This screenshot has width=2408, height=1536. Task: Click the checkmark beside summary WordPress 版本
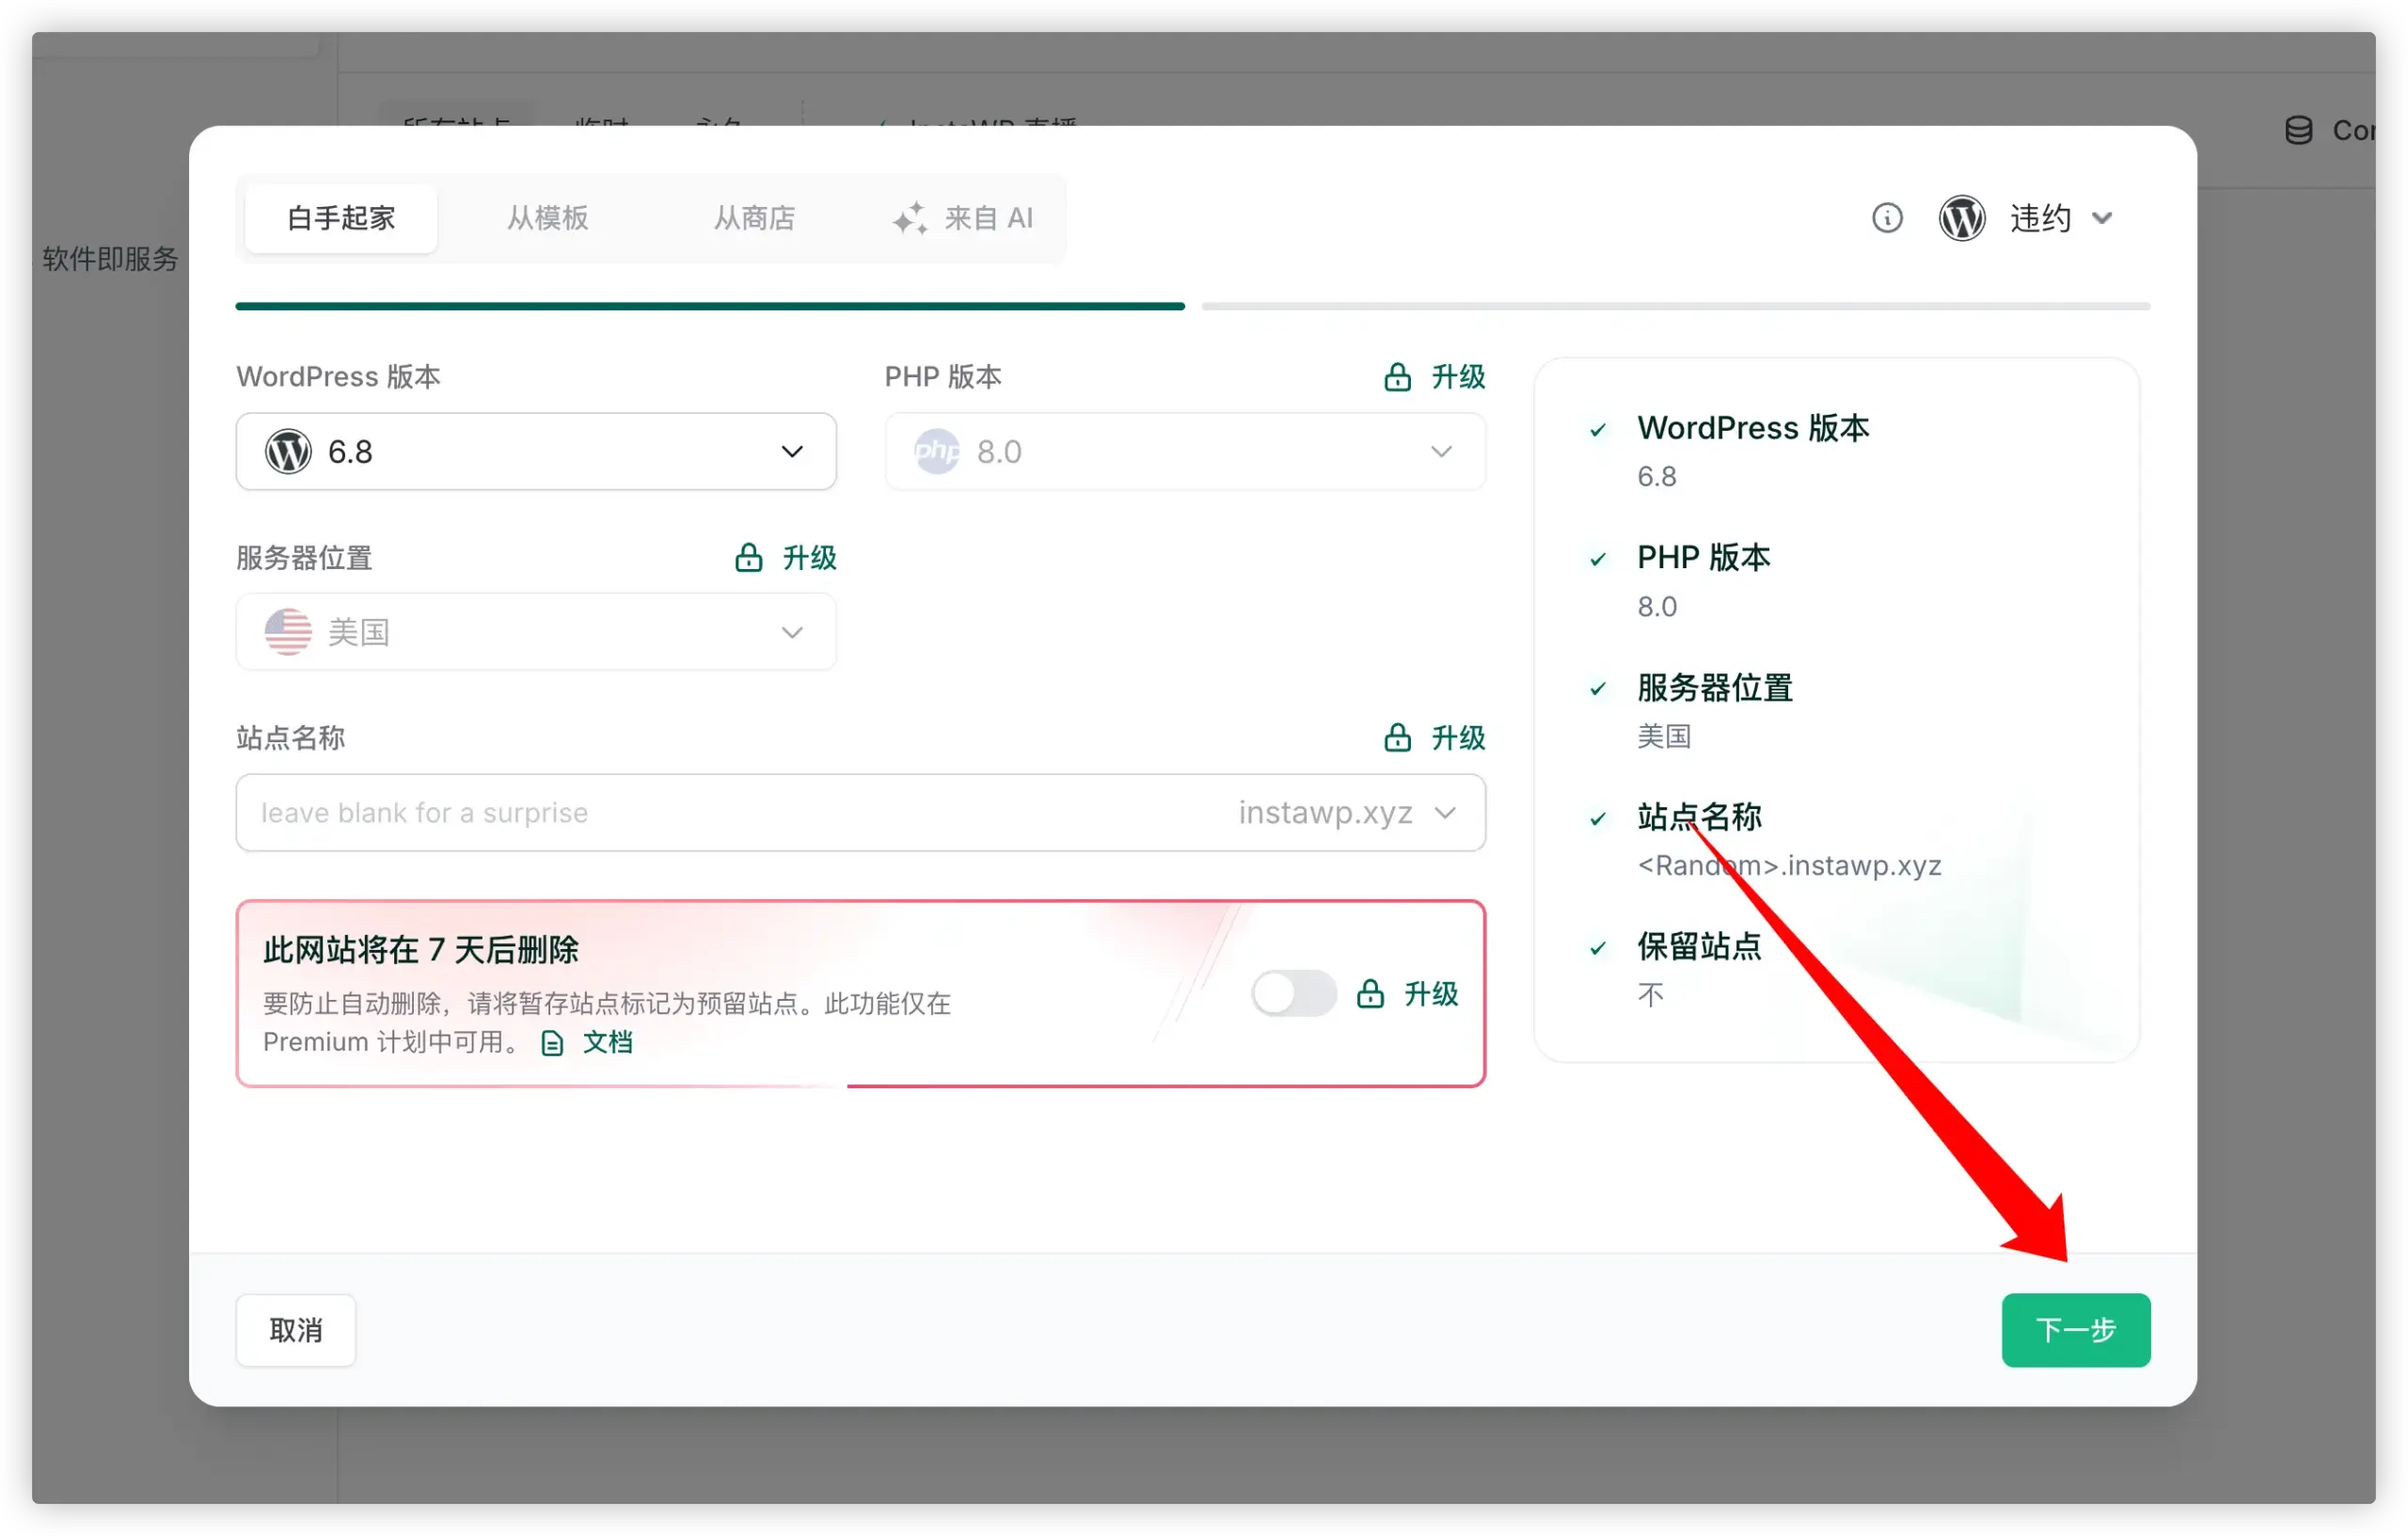pyautogui.click(x=1598, y=430)
